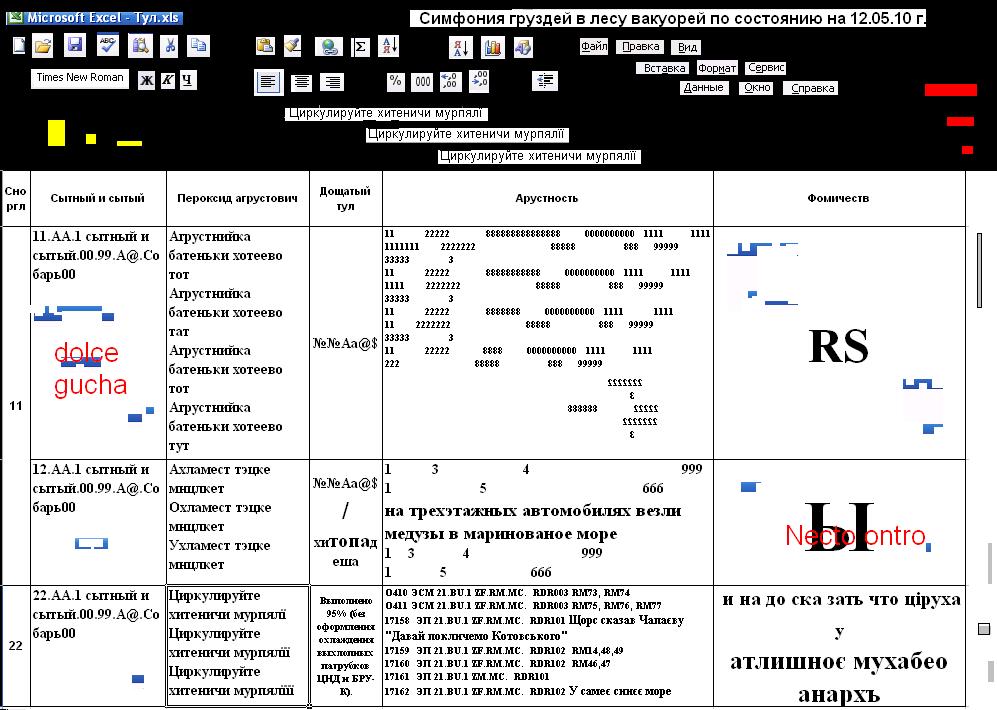The height and width of the screenshot is (710, 997).
Task: Click the indent icon
Action: pos(545,81)
